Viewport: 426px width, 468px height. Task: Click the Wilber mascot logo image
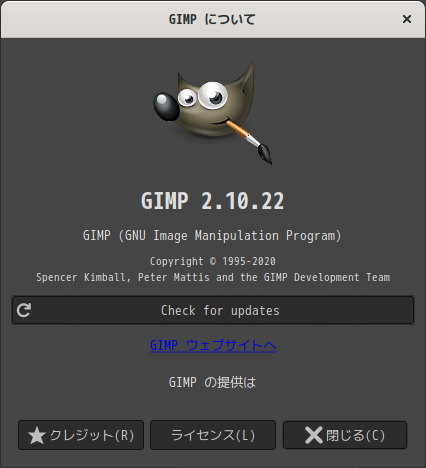pyautogui.click(x=213, y=113)
